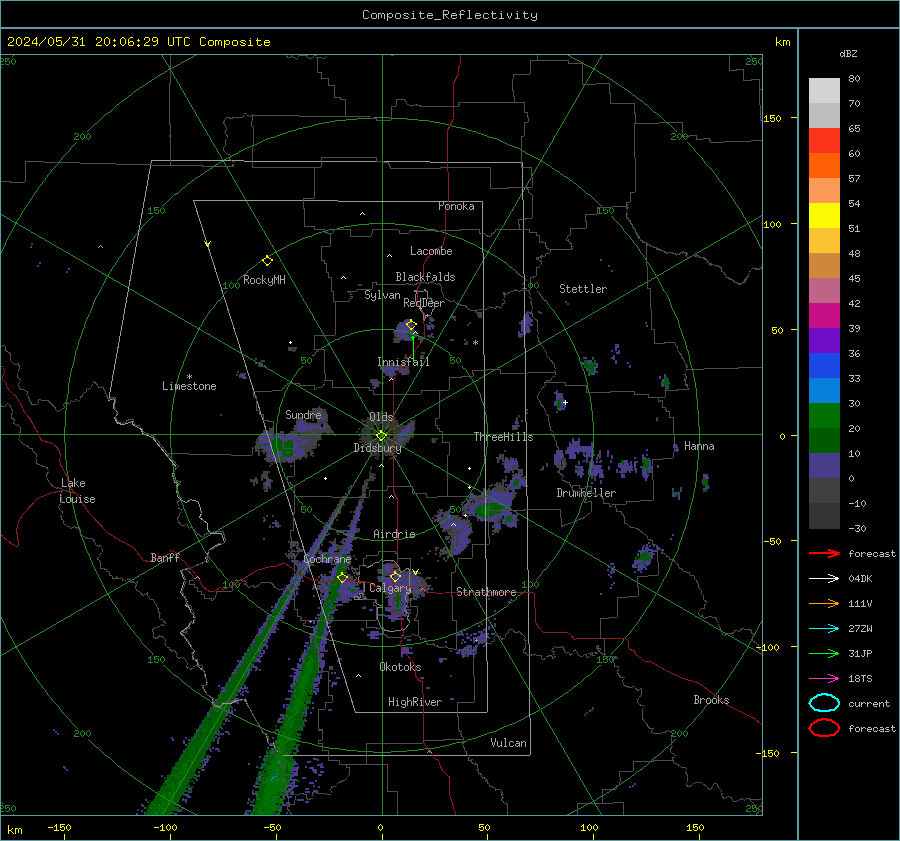Click the Brooks label
Image resolution: width=900 pixels, height=841 pixels.
(x=711, y=700)
